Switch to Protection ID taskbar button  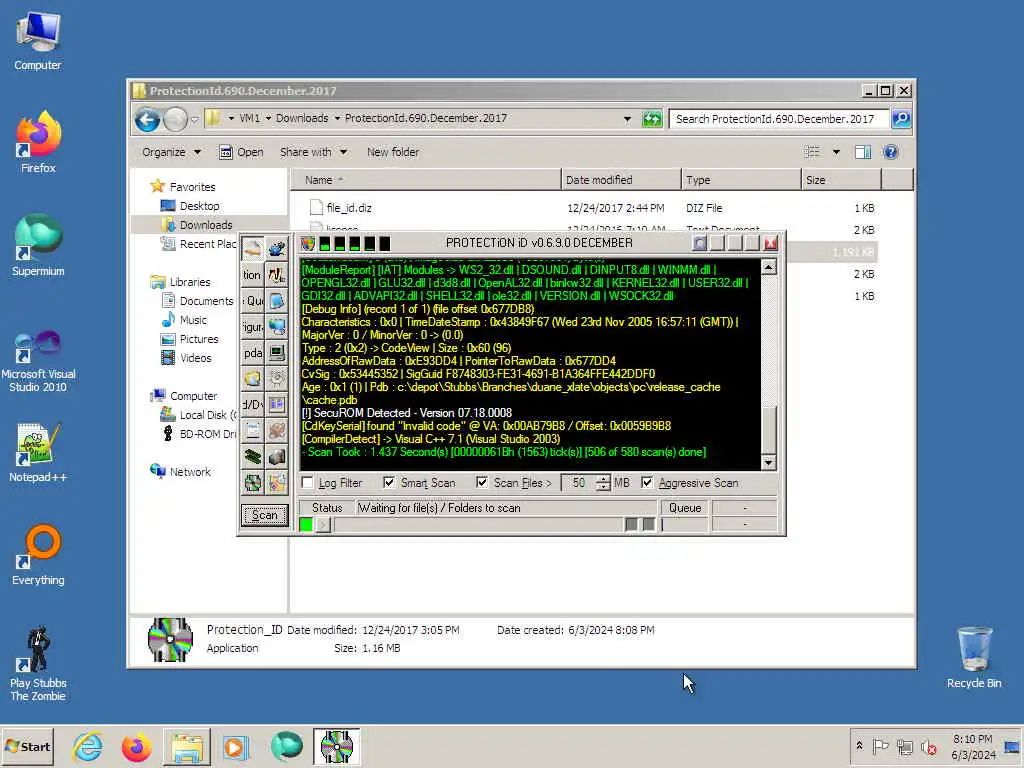[336, 746]
